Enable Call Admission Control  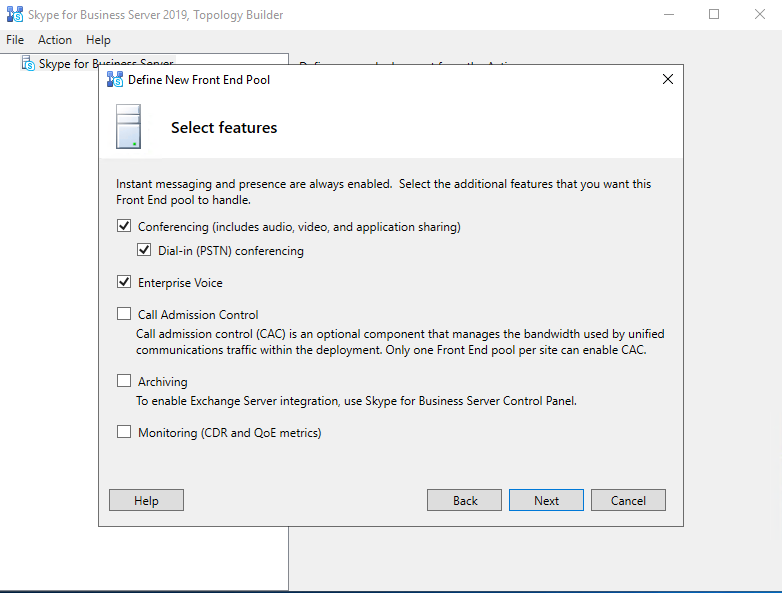click(x=124, y=314)
